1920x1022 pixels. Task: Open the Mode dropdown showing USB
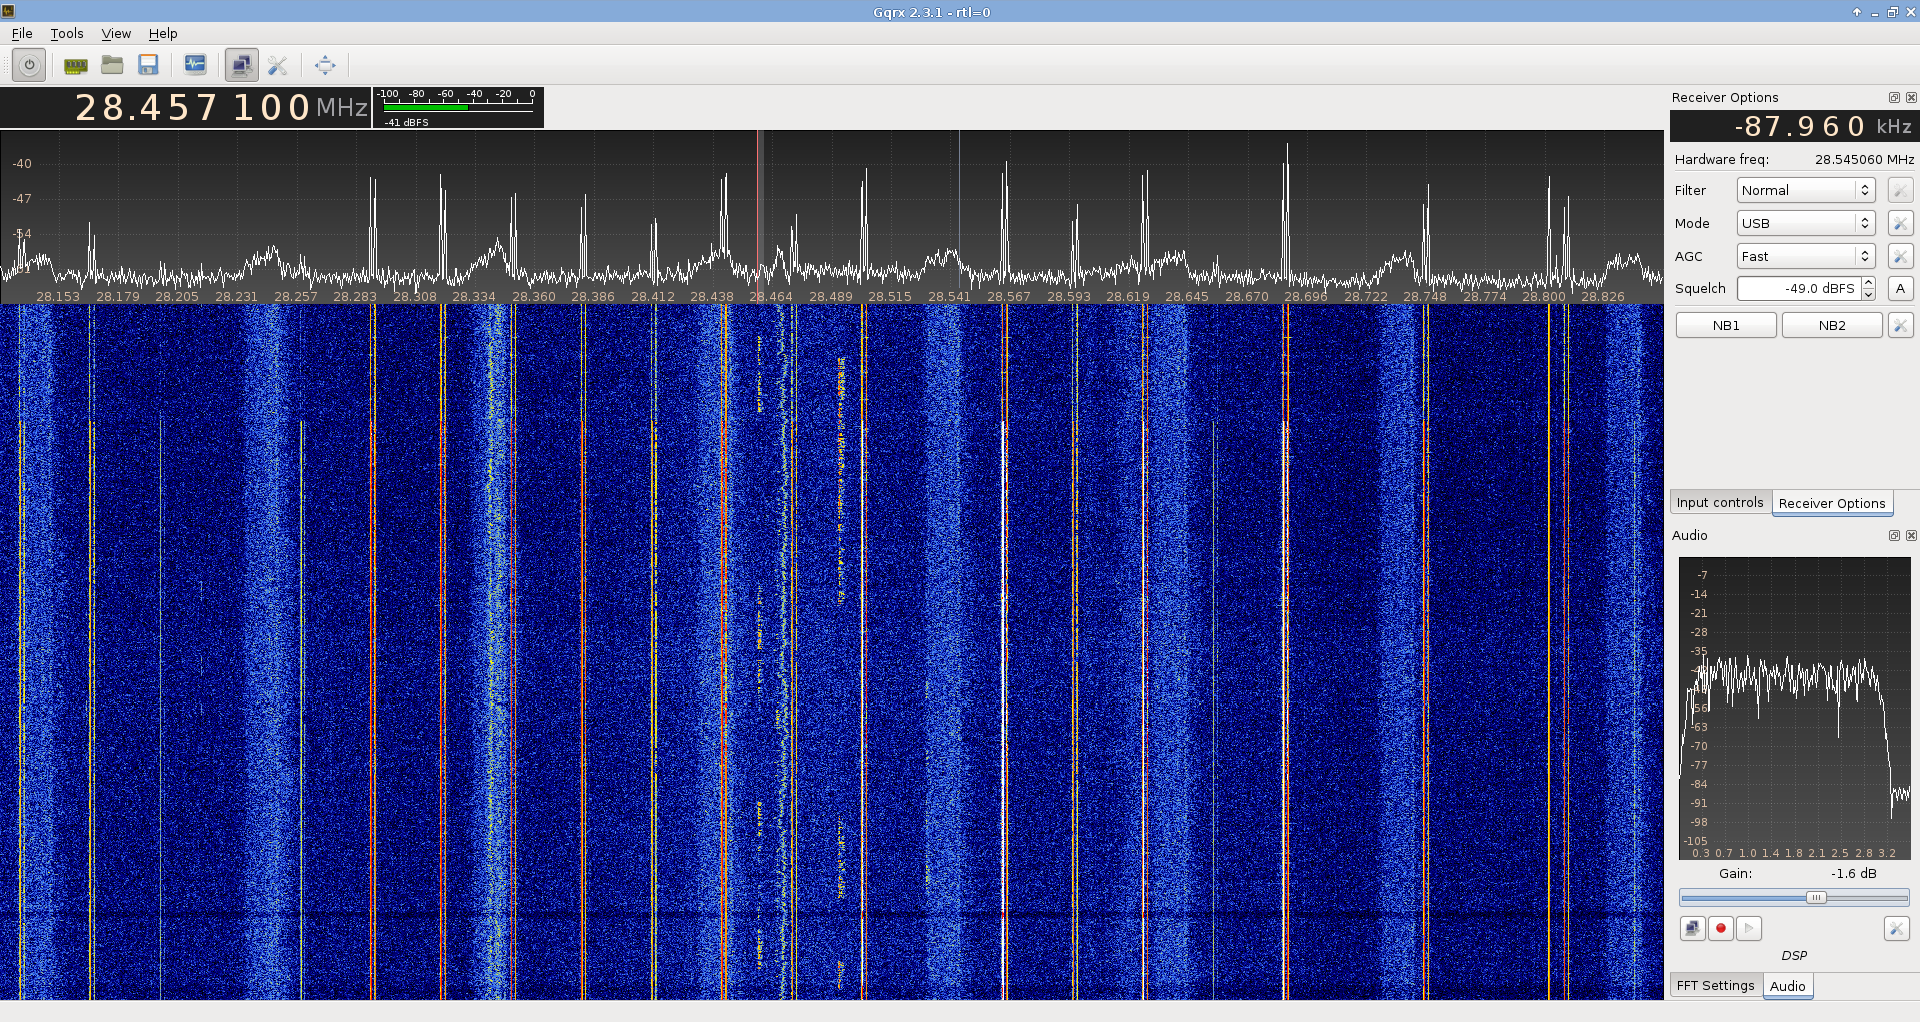[x=1805, y=223]
